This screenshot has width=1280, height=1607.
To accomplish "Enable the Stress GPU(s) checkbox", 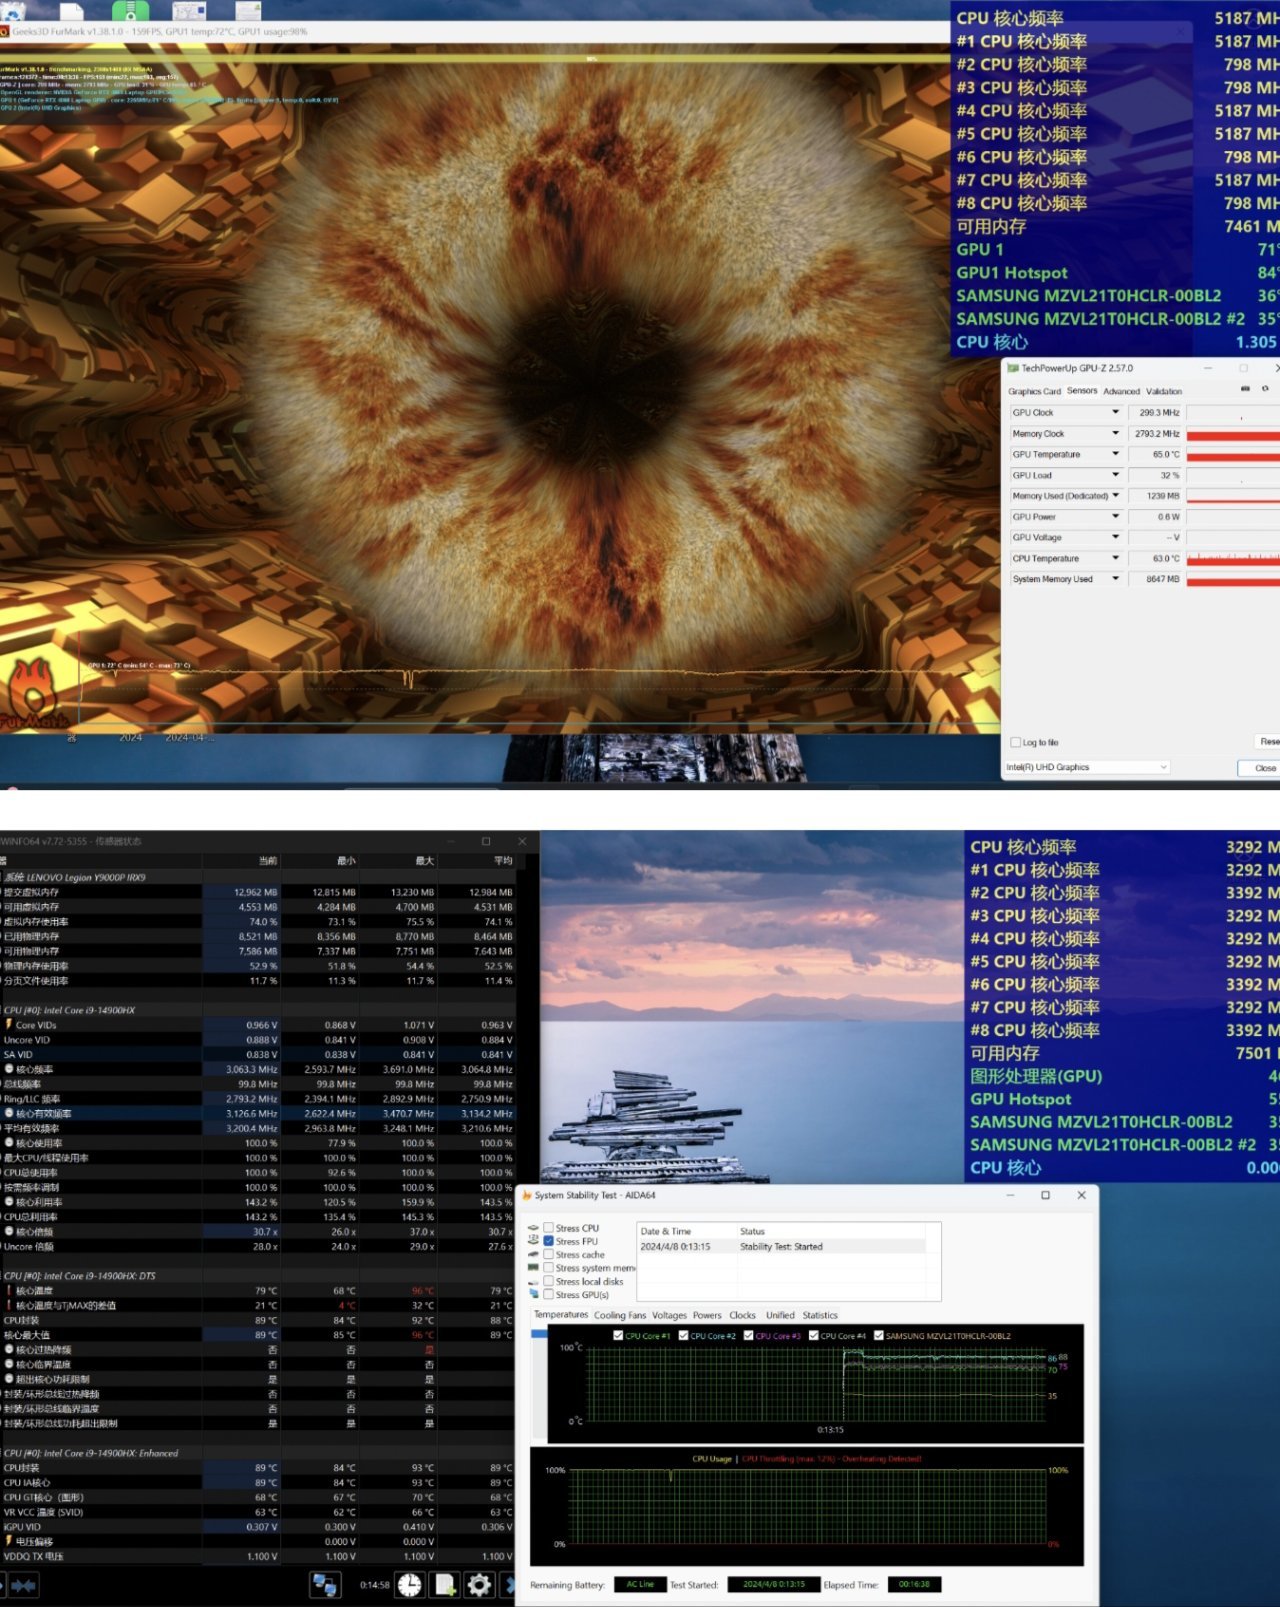I will [548, 1295].
